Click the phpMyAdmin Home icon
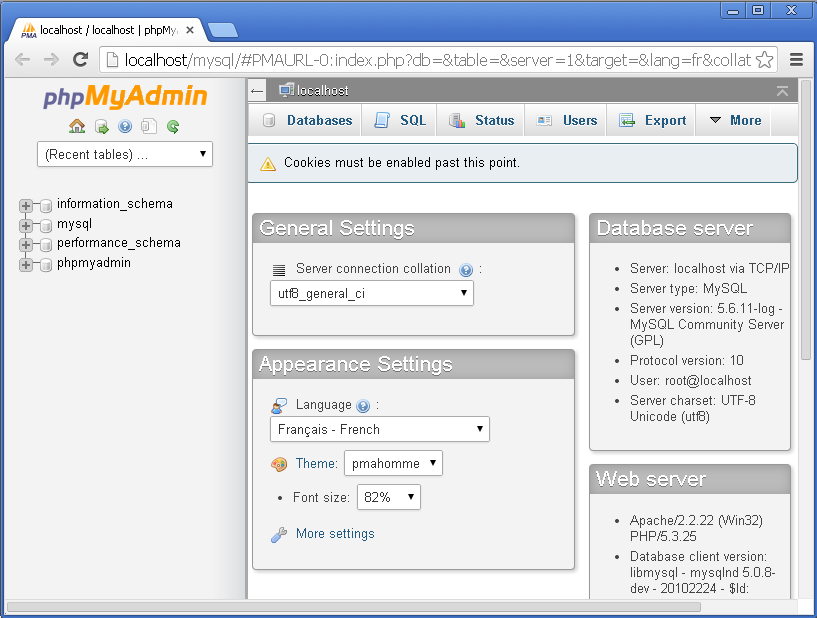Image resolution: width=817 pixels, height=618 pixels. coord(77,126)
